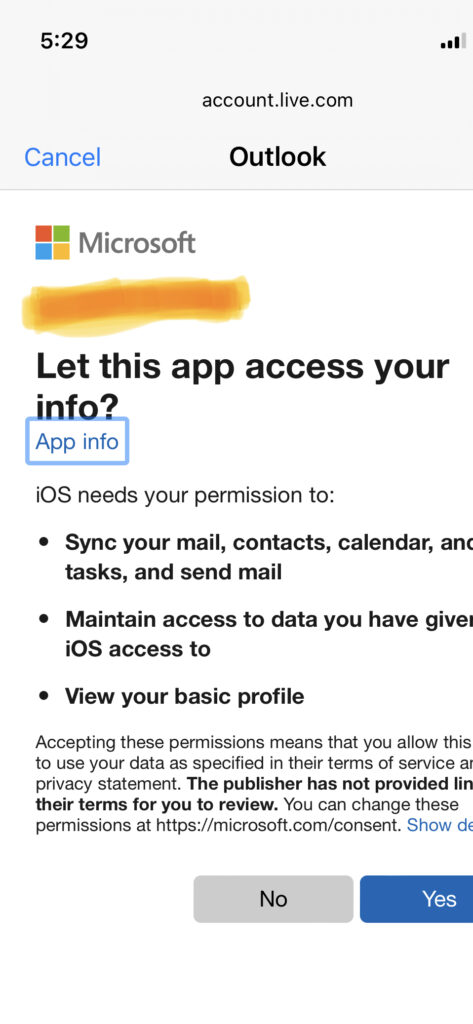Select the 'View your basic profile' permission
This screenshot has height=1024, width=473.
coord(184,696)
